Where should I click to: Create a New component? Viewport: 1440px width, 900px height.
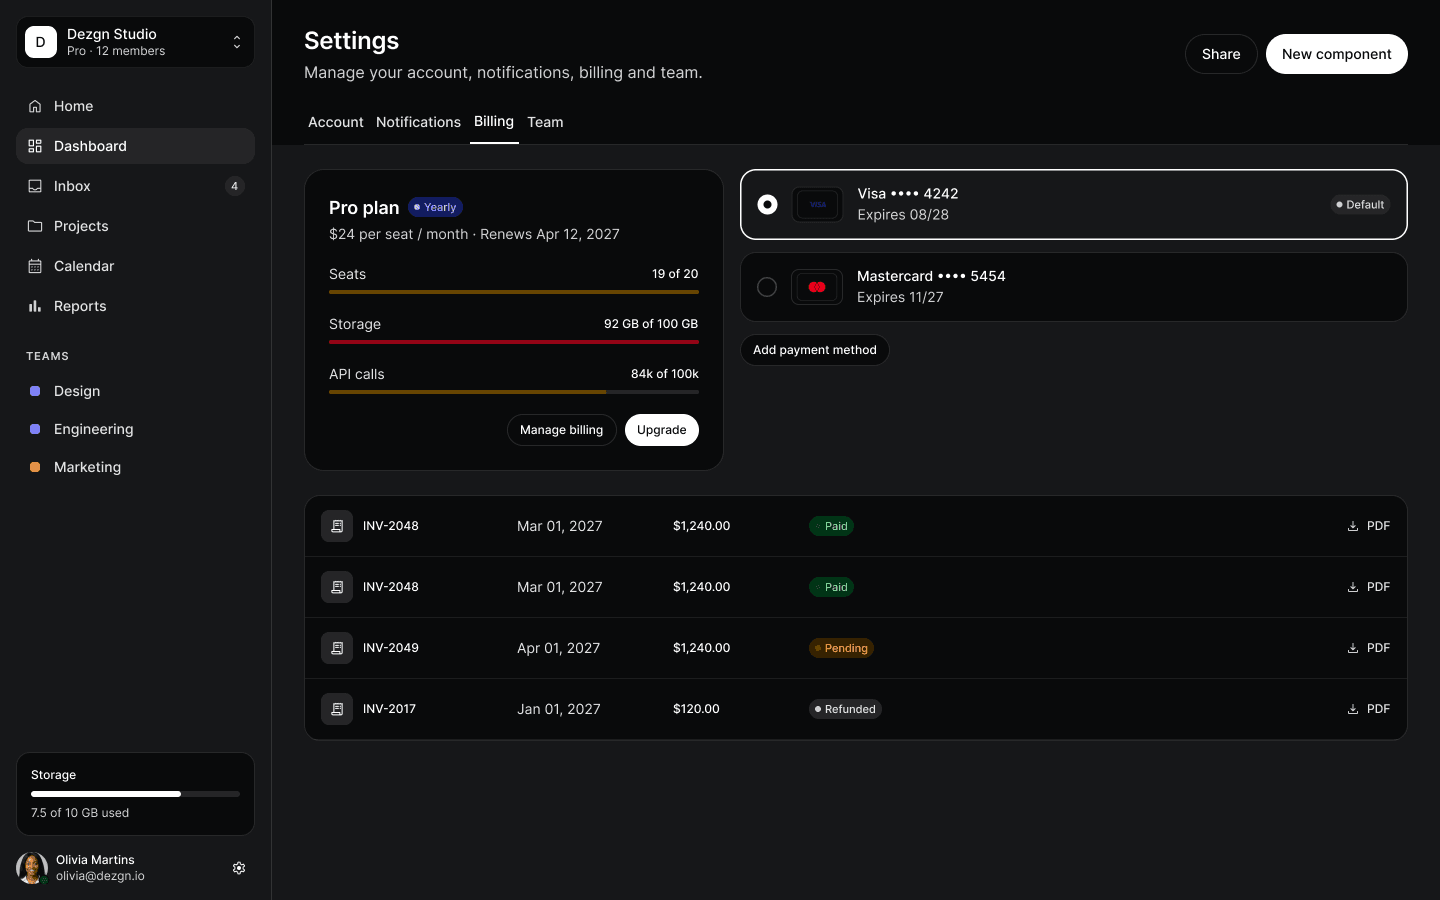point(1336,54)
